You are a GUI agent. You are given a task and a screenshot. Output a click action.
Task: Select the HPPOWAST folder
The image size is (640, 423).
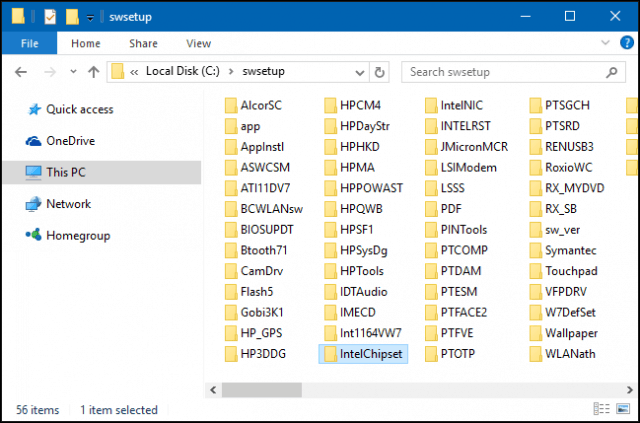[x=364, y=188]
